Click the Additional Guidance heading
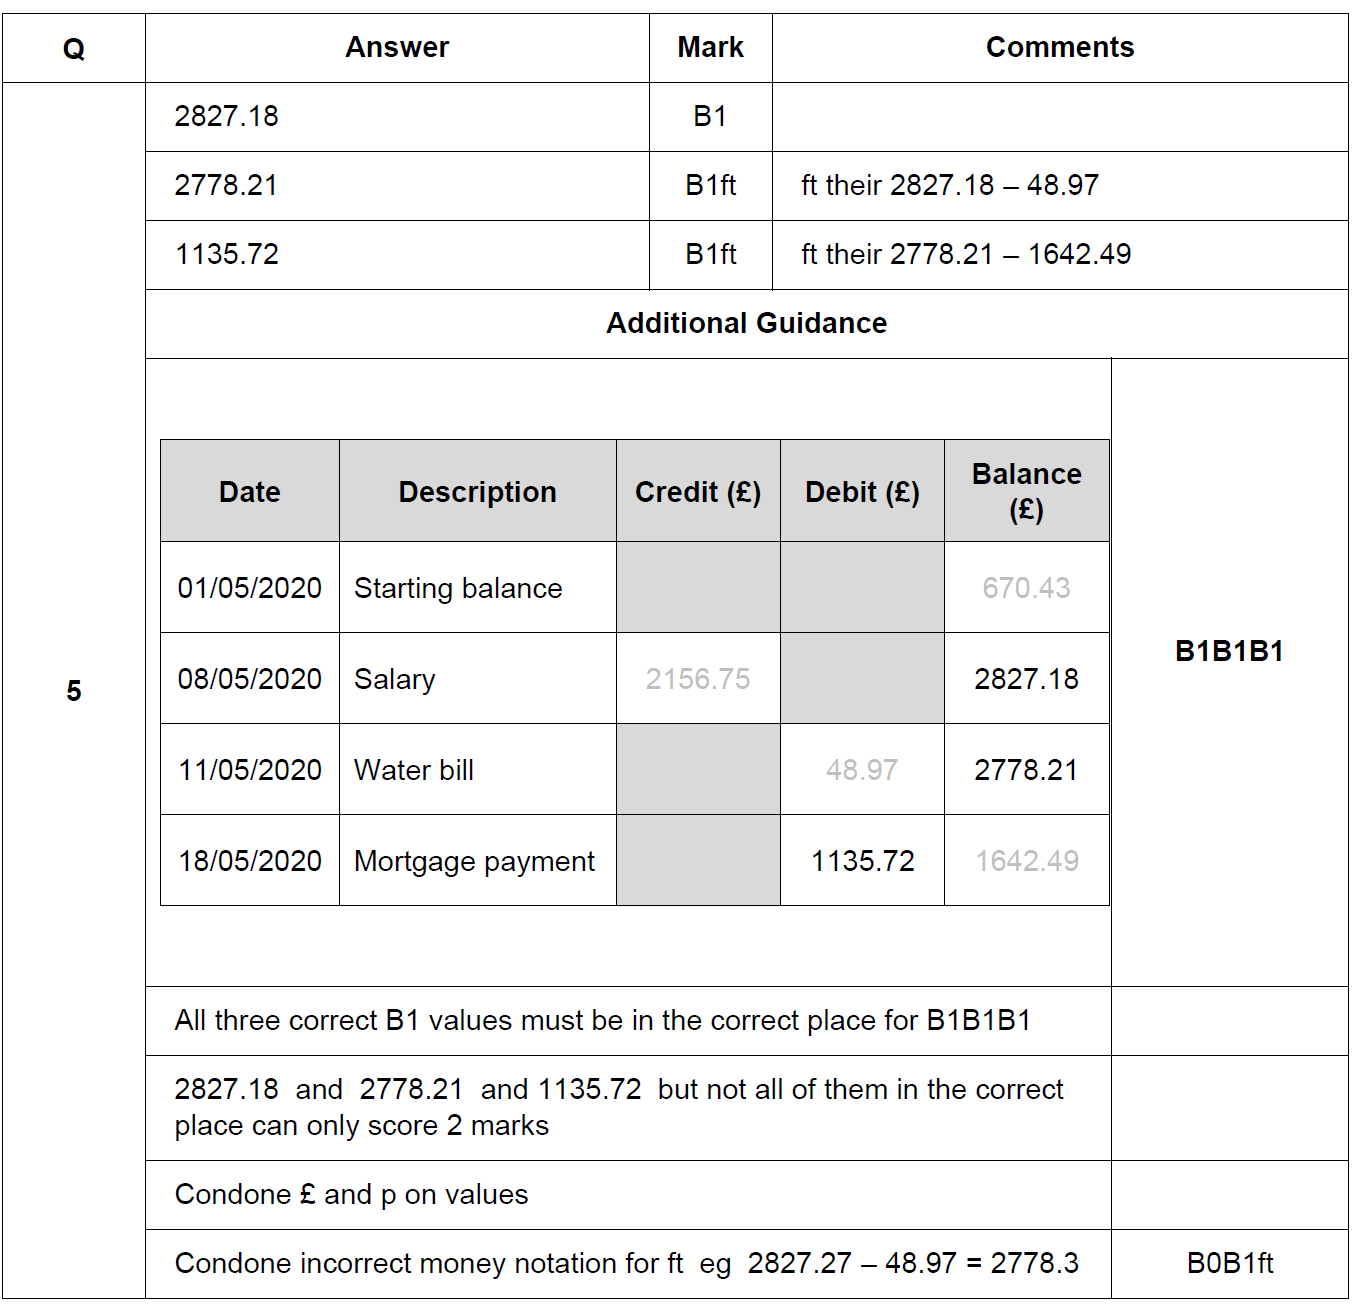 [x=746, y=324]
